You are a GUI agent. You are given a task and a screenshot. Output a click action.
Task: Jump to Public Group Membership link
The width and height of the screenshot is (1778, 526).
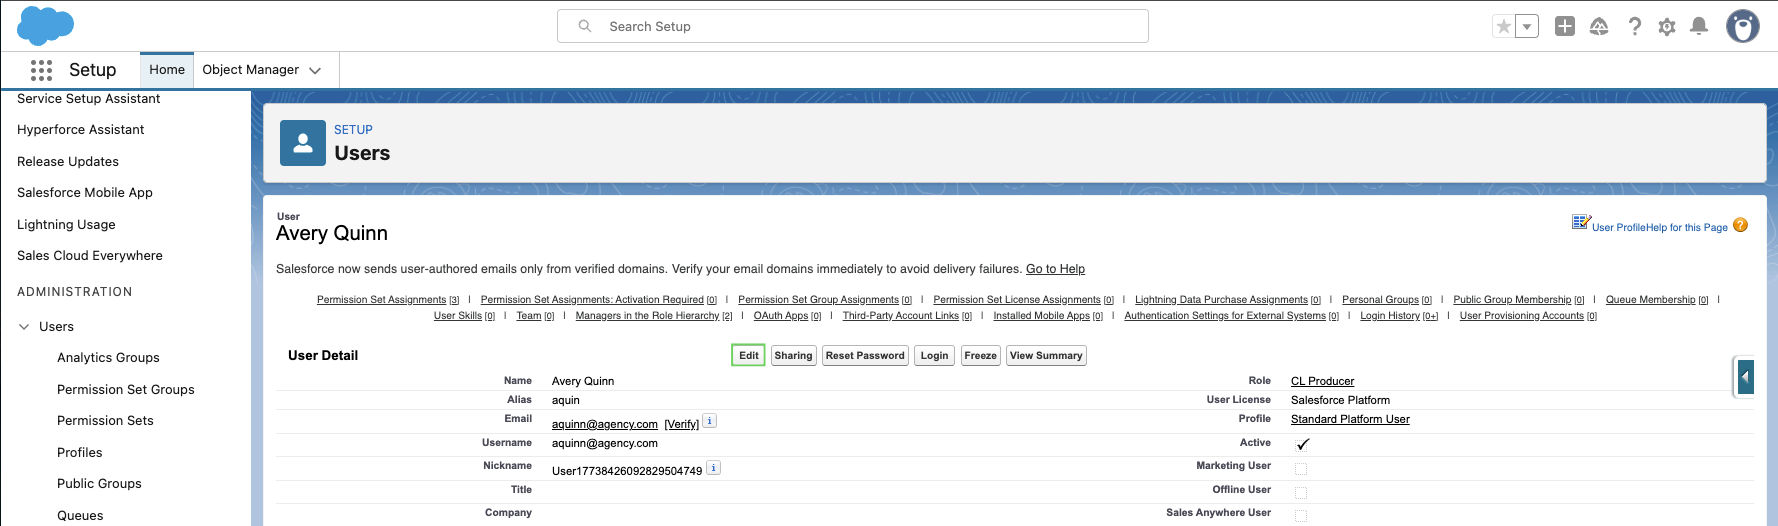(1518, 300)
